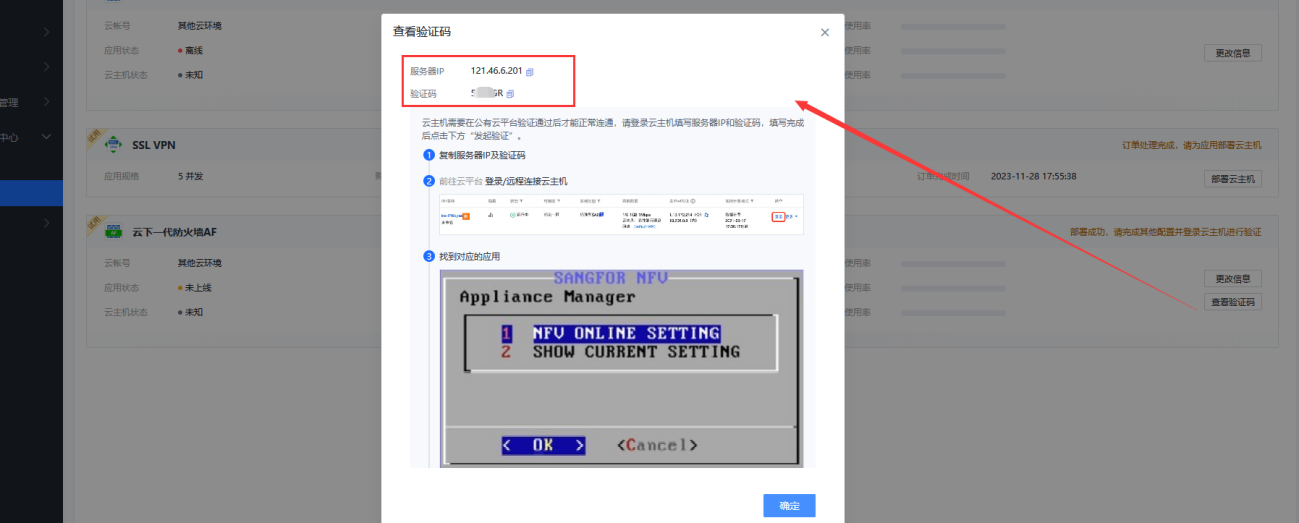Screen dimensions: 1299x523
Task: Click the copy icon beside the 验证码 value
Action: [x=510, y=94]
